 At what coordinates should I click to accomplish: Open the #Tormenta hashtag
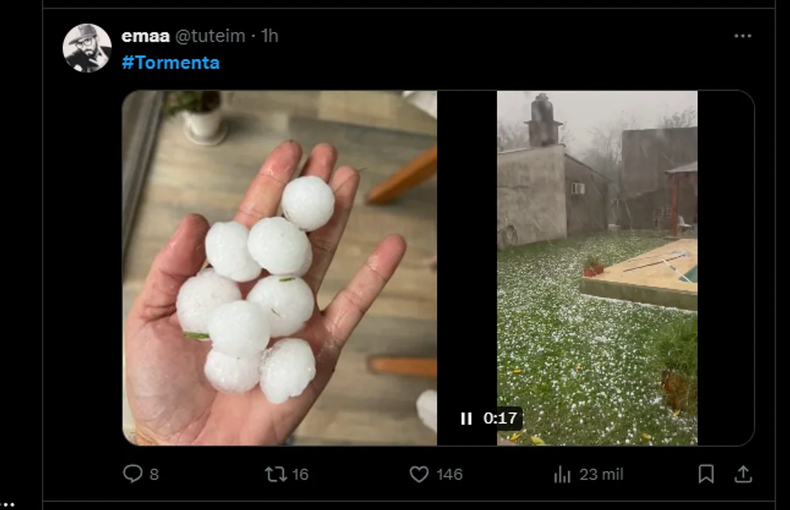pyautogui.click(x=170, y=62)
